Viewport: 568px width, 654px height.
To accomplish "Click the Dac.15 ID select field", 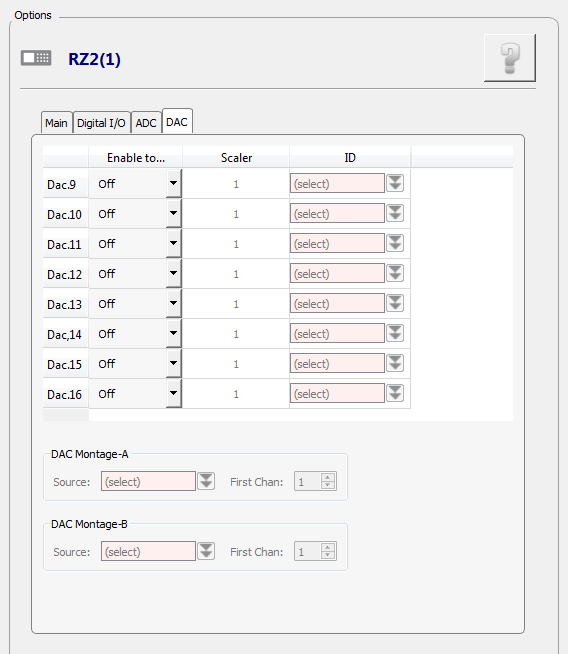I will [x=337, y=363].
